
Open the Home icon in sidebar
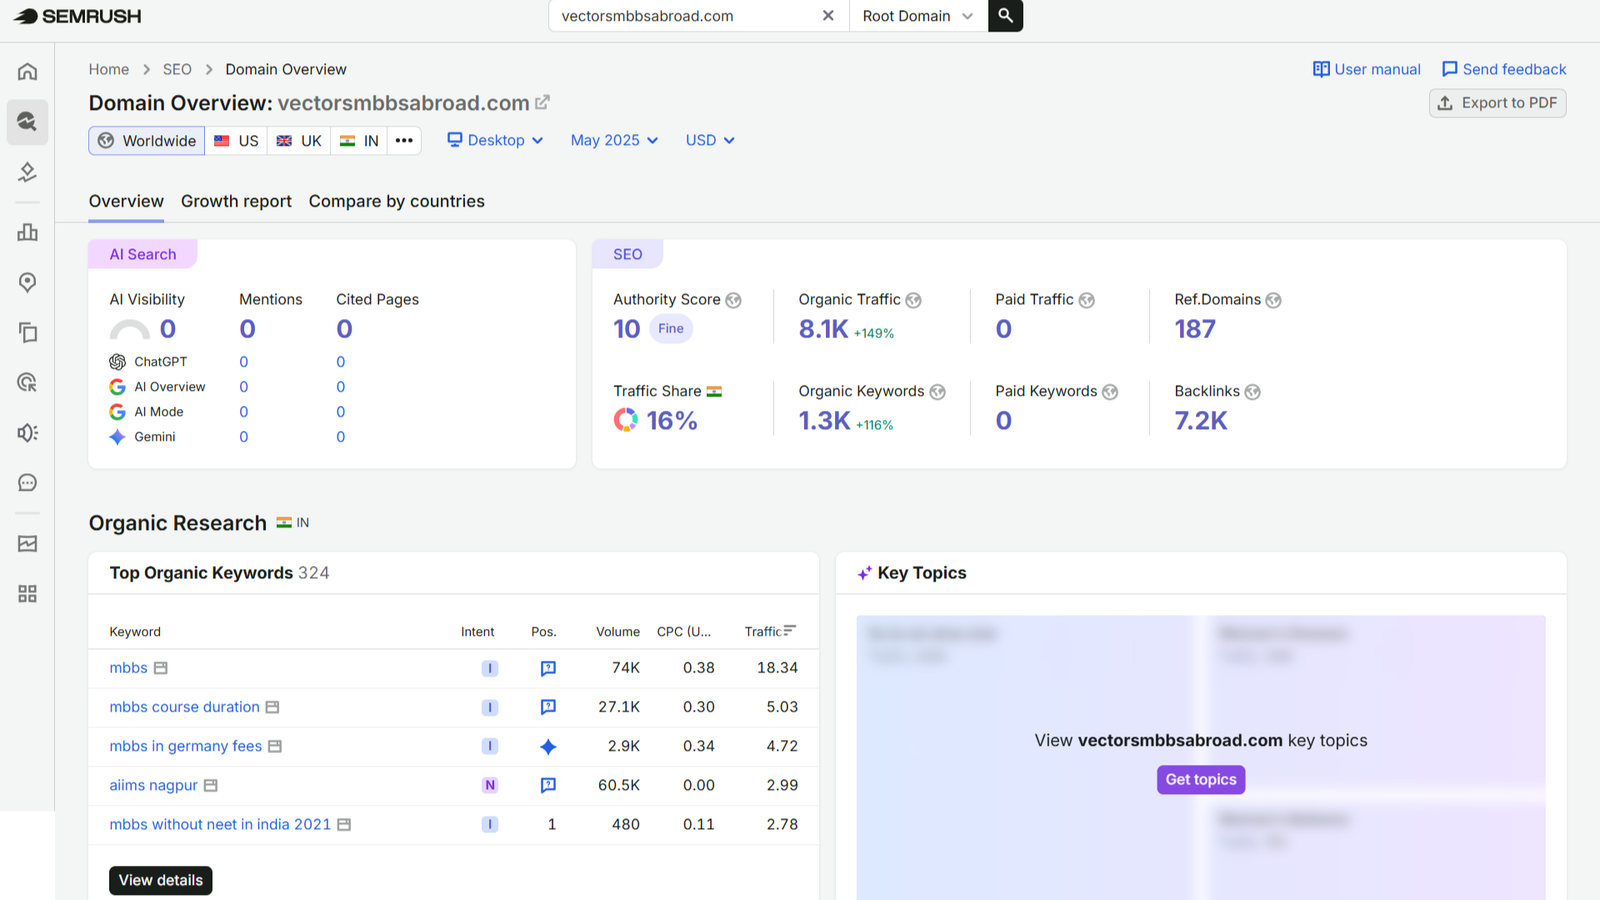[x=27, y=71]
